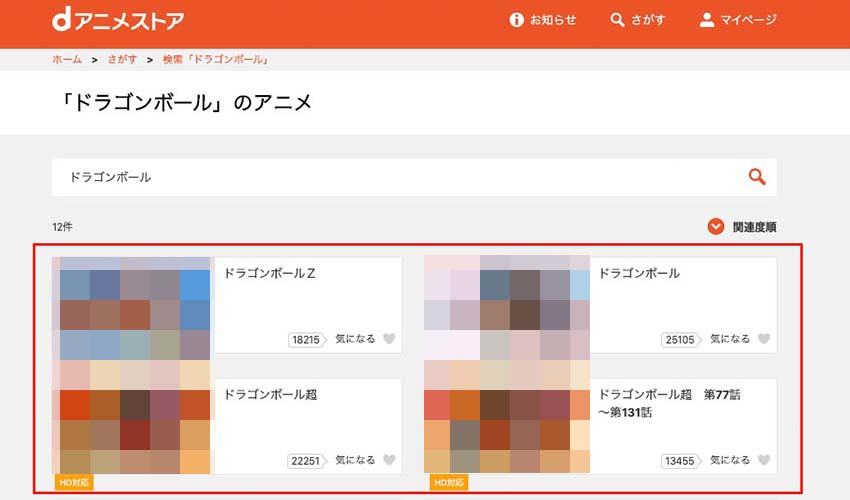This screenshot has height=500, width=850.
Task: Click the HD対応 badge under ドラゴンボール超 22251
Action: point(74,482)
